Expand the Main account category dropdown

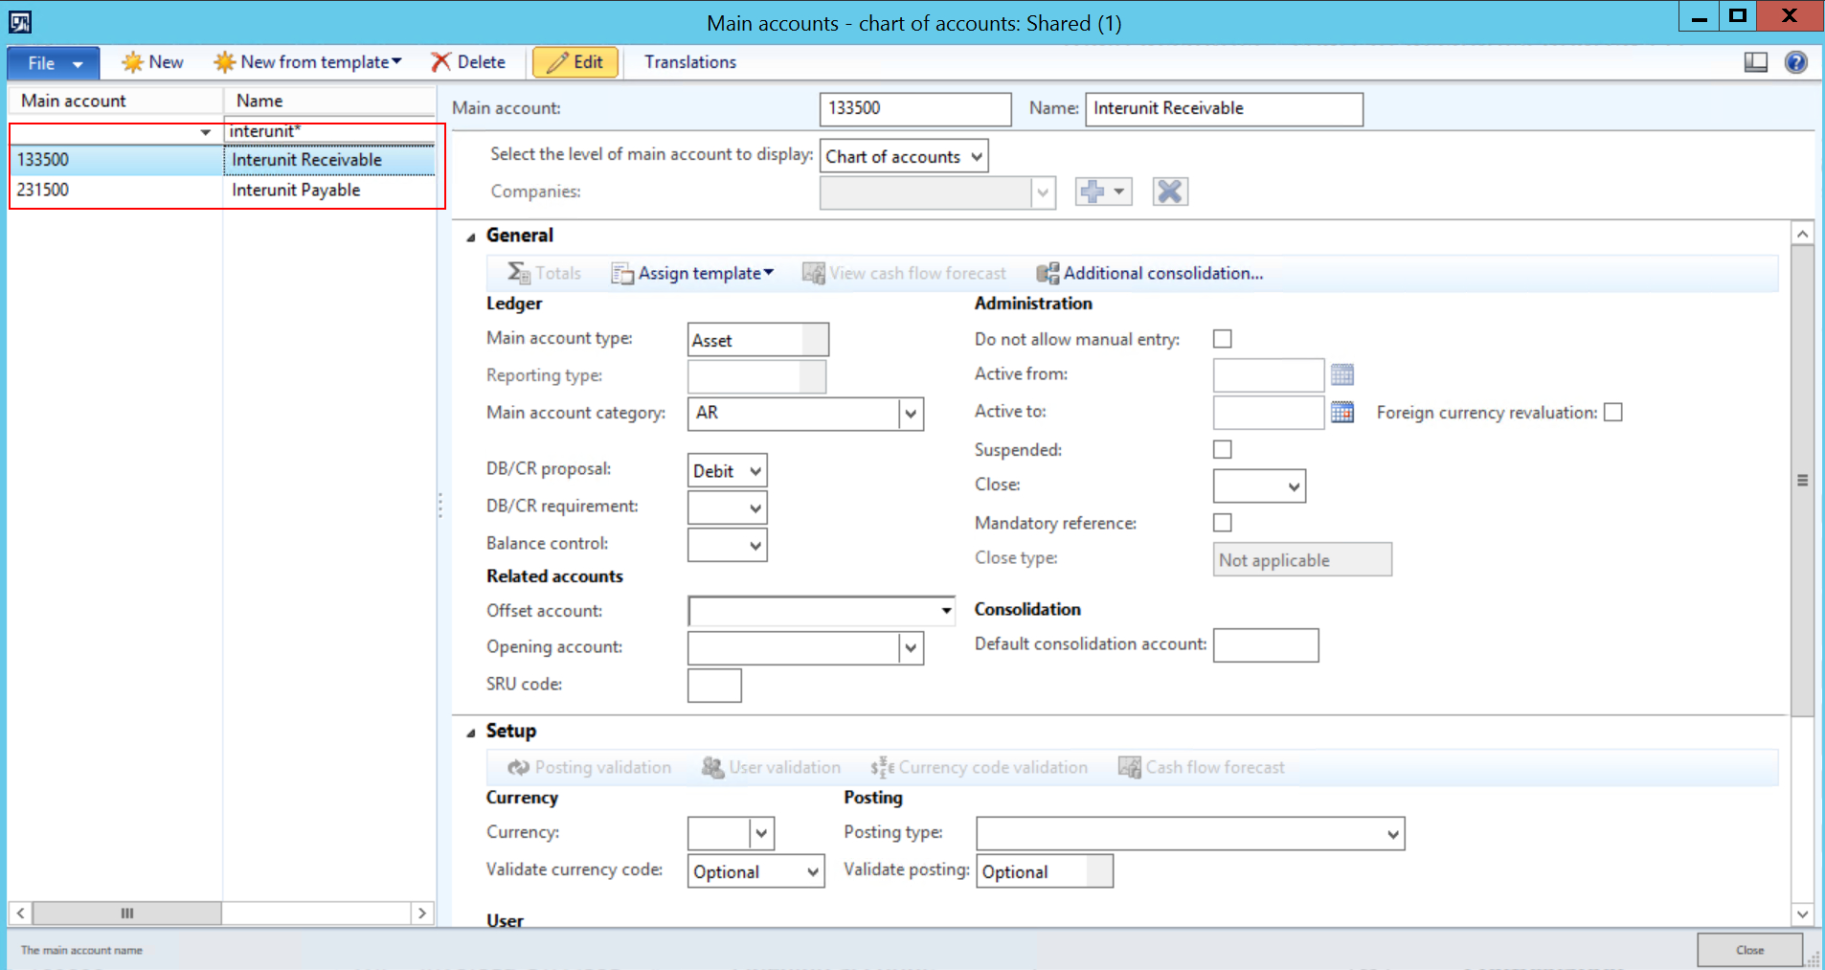909,413
